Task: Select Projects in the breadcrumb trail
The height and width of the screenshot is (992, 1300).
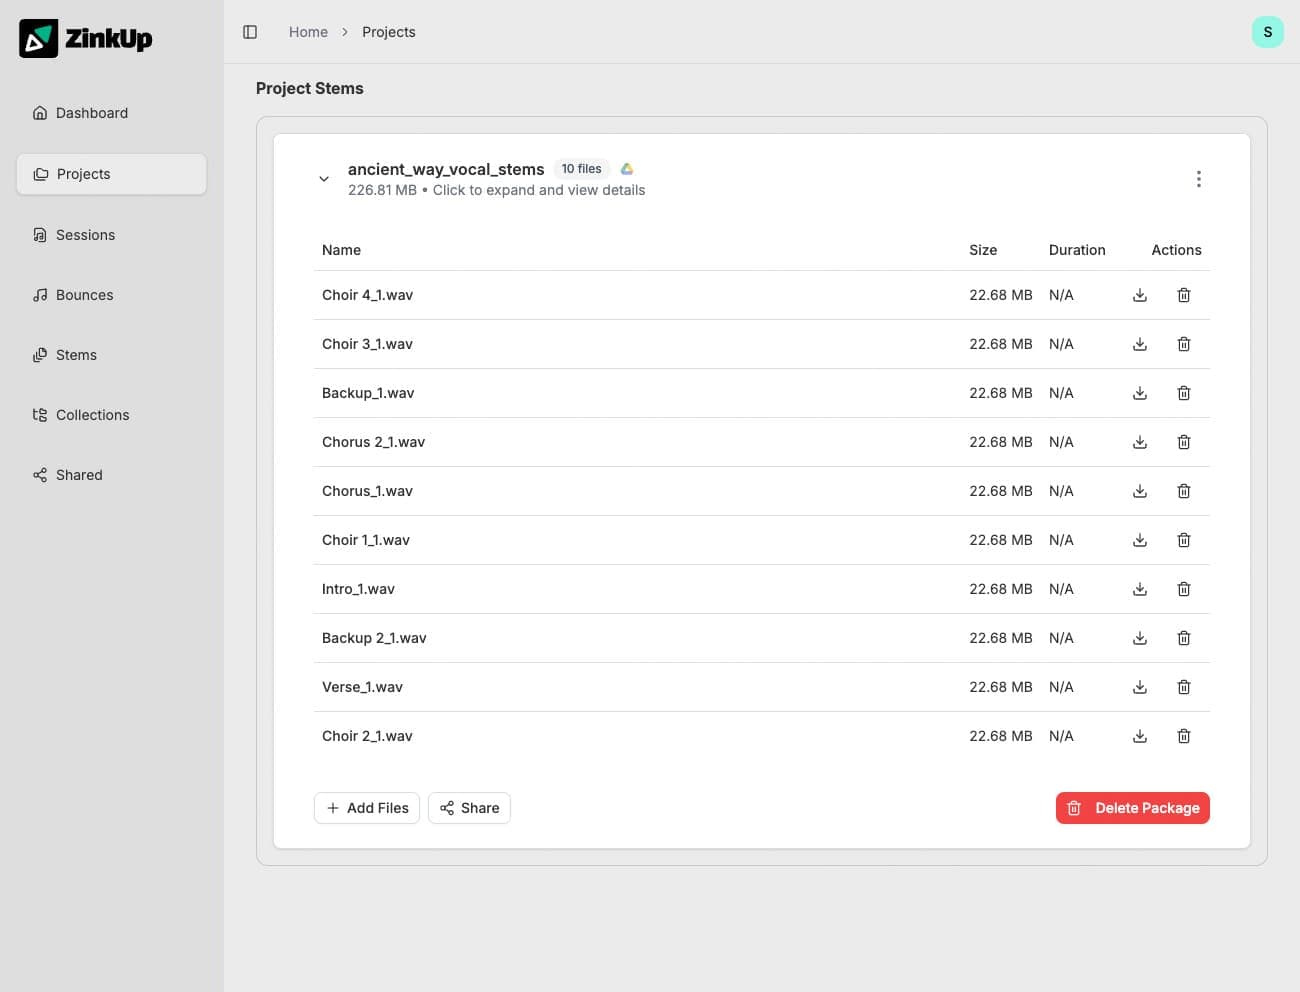Action: point(389,31)
